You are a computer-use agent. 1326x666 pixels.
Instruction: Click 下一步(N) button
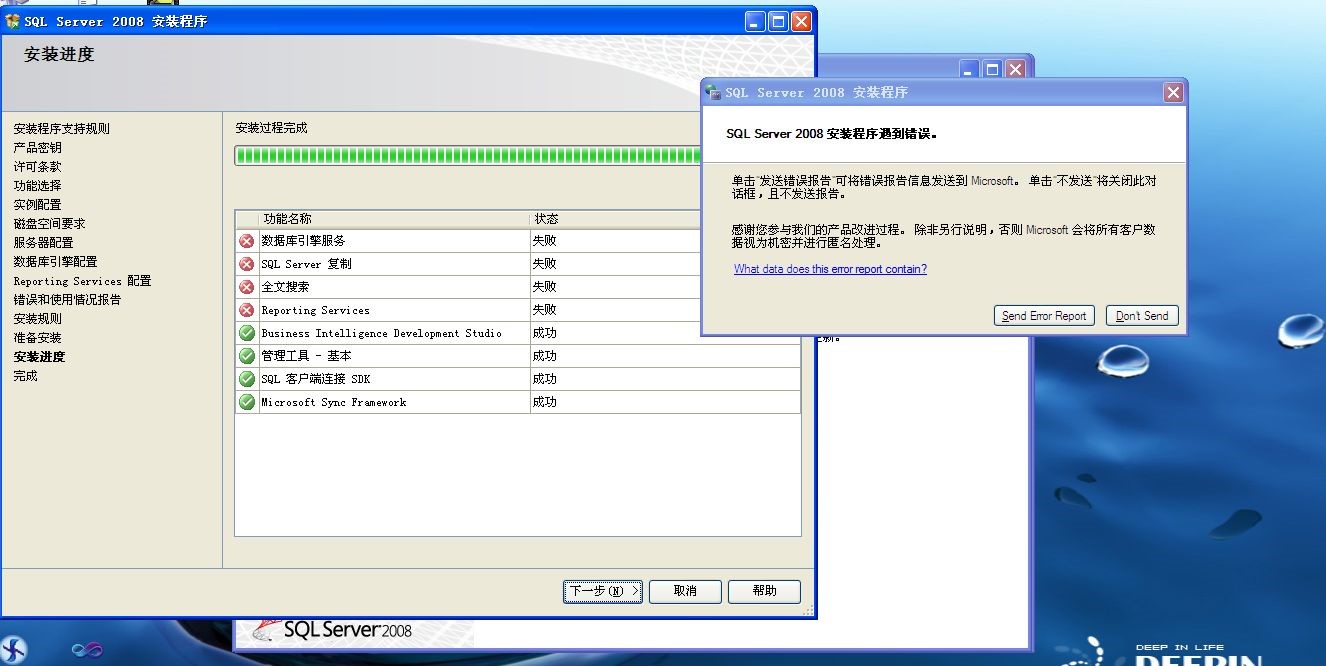603,591
